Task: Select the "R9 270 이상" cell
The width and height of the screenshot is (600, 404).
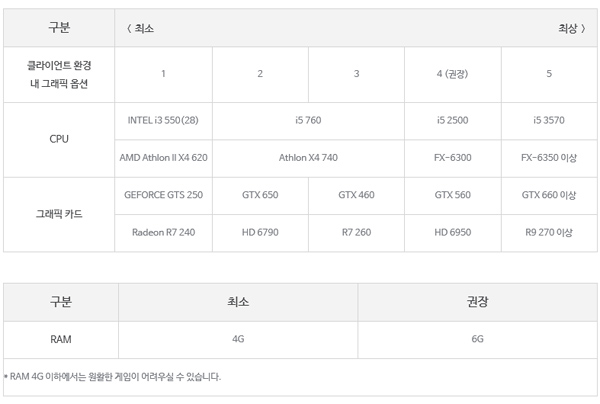Action: (x=549, y=232)
